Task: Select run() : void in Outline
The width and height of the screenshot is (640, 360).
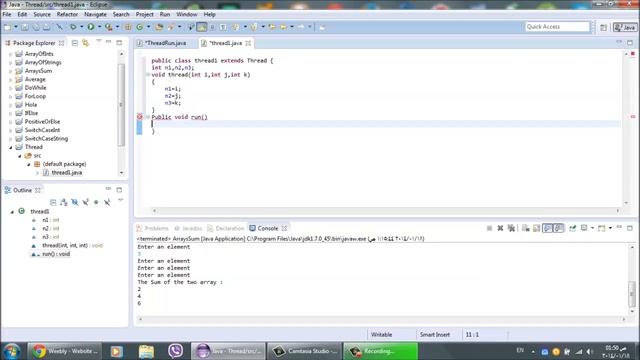Action: (56, 254)
